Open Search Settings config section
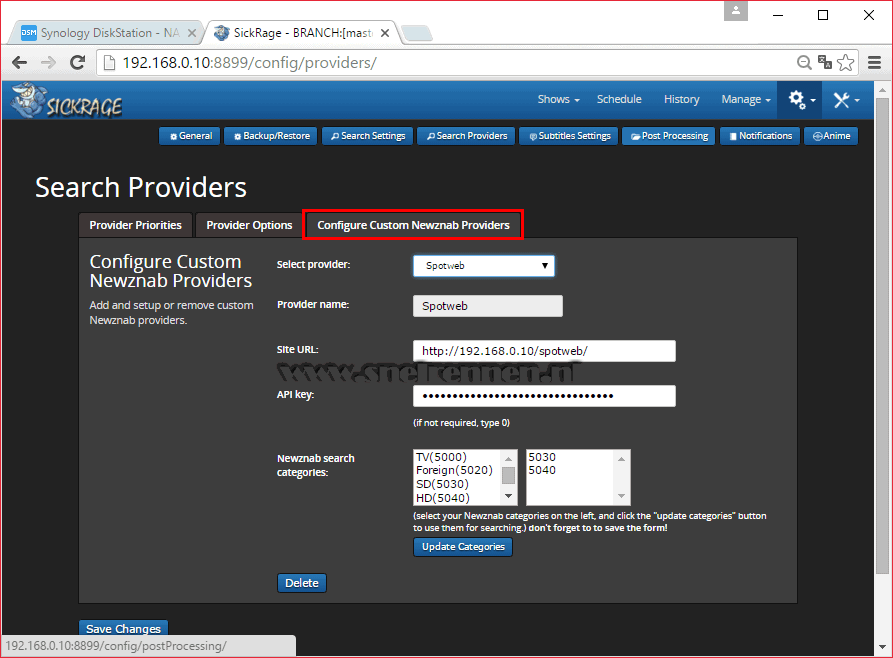This screenshot has height=658, width=893. (x=367, y=136)
